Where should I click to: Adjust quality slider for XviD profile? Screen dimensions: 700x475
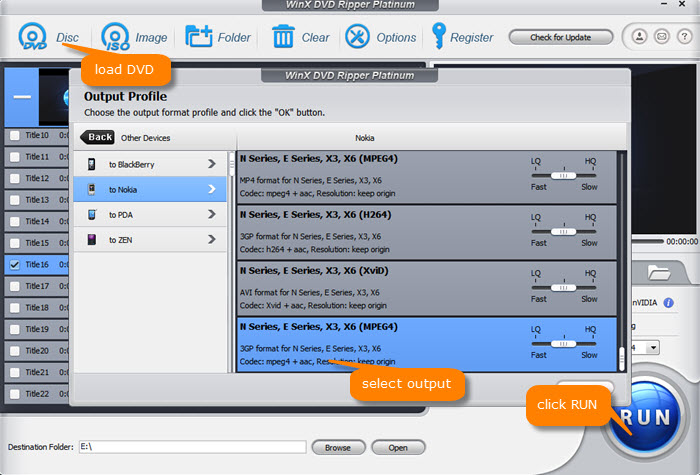coord(563,288)
